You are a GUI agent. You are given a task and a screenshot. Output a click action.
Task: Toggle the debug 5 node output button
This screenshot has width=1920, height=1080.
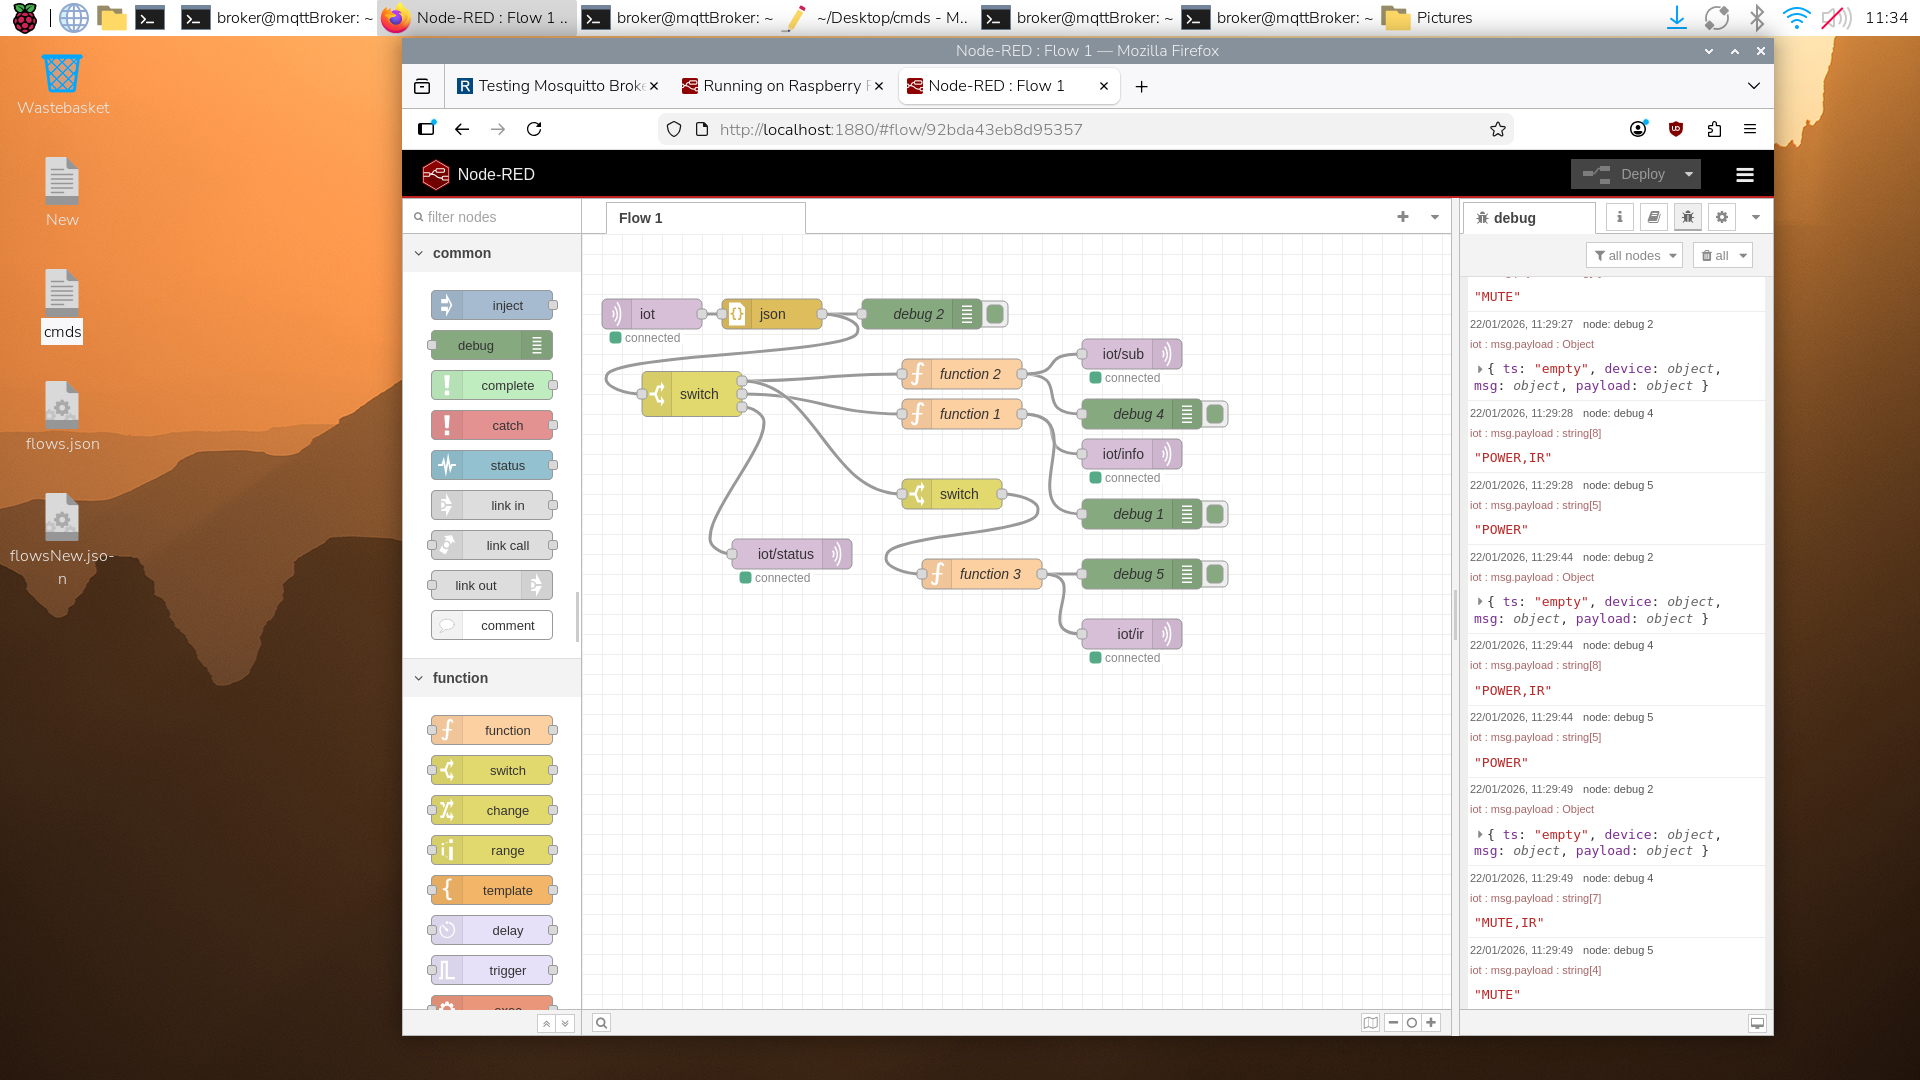[1215, 574]
